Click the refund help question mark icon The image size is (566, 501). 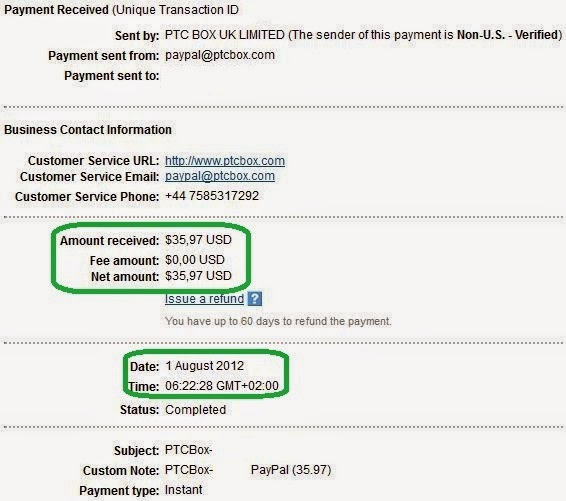point(254,299)
